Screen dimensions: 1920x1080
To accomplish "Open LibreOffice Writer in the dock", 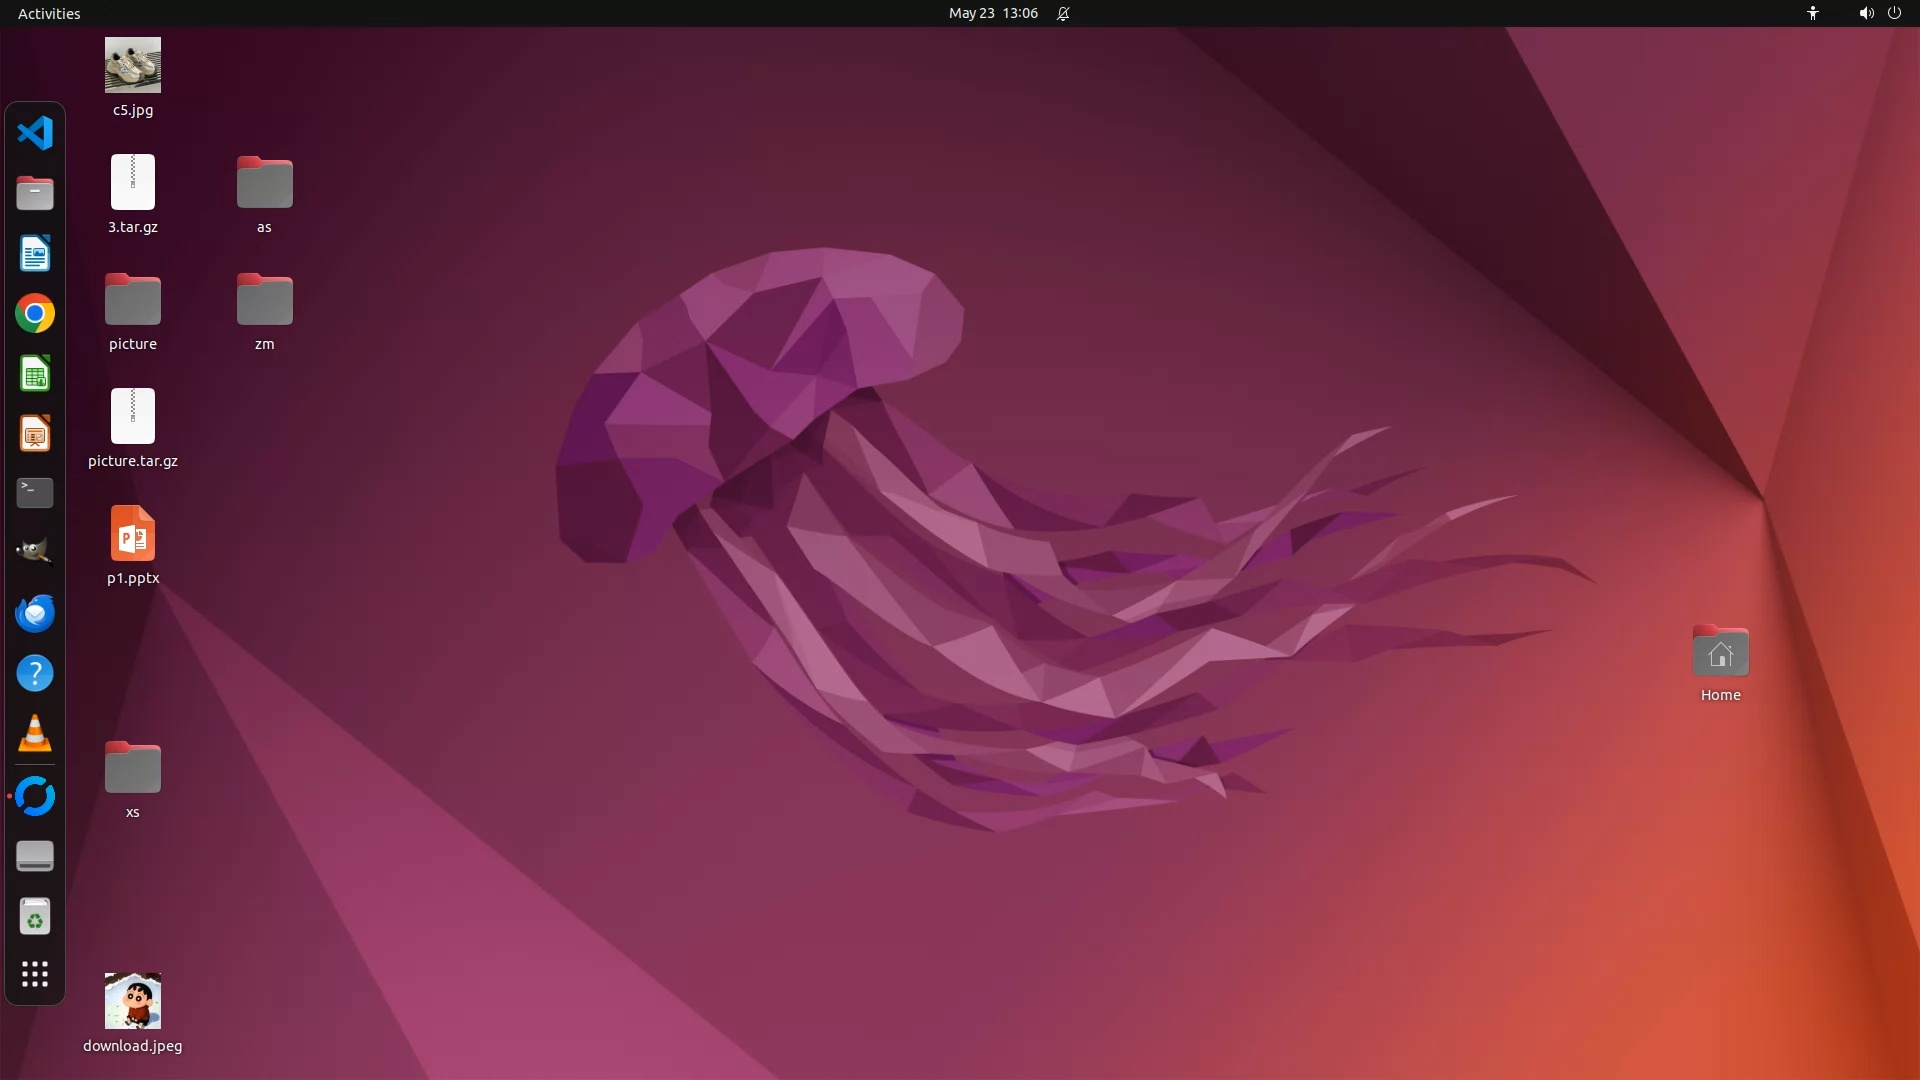I will (x=35, y=254).
